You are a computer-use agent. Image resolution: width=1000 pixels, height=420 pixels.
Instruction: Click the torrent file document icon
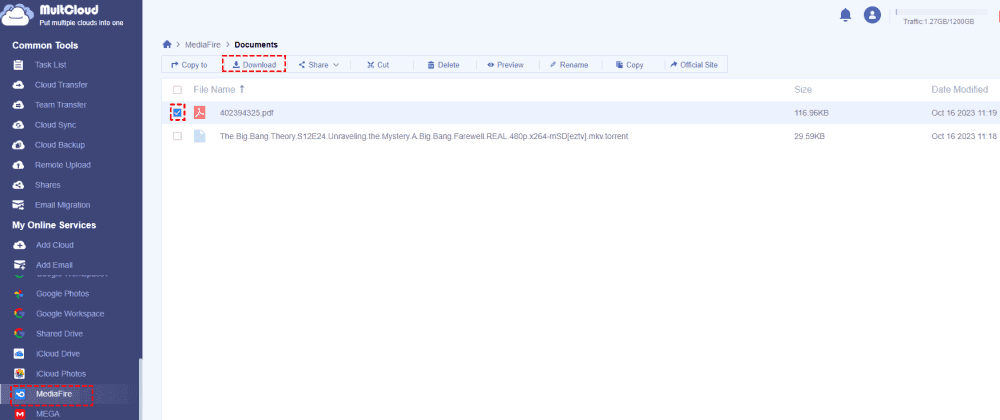[200, 136]
